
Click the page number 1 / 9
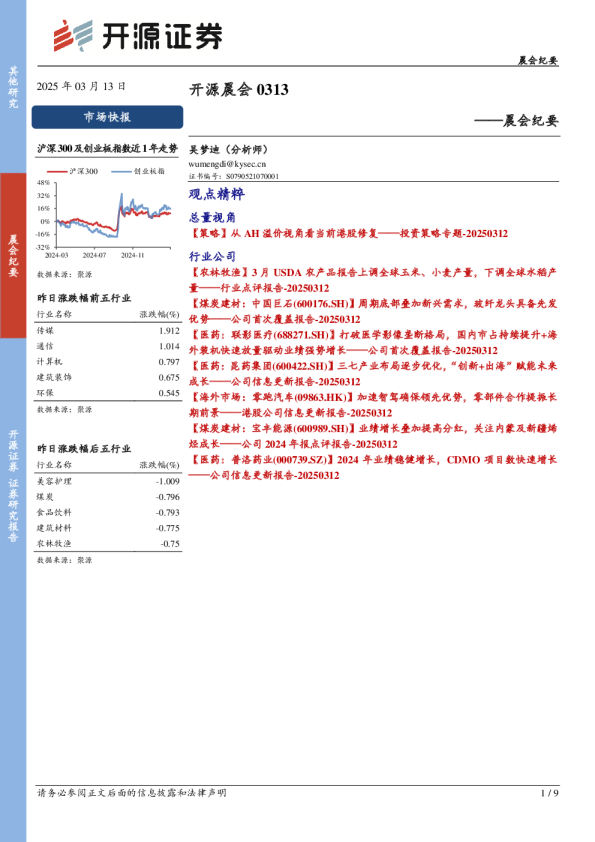[x=550, y=793]
